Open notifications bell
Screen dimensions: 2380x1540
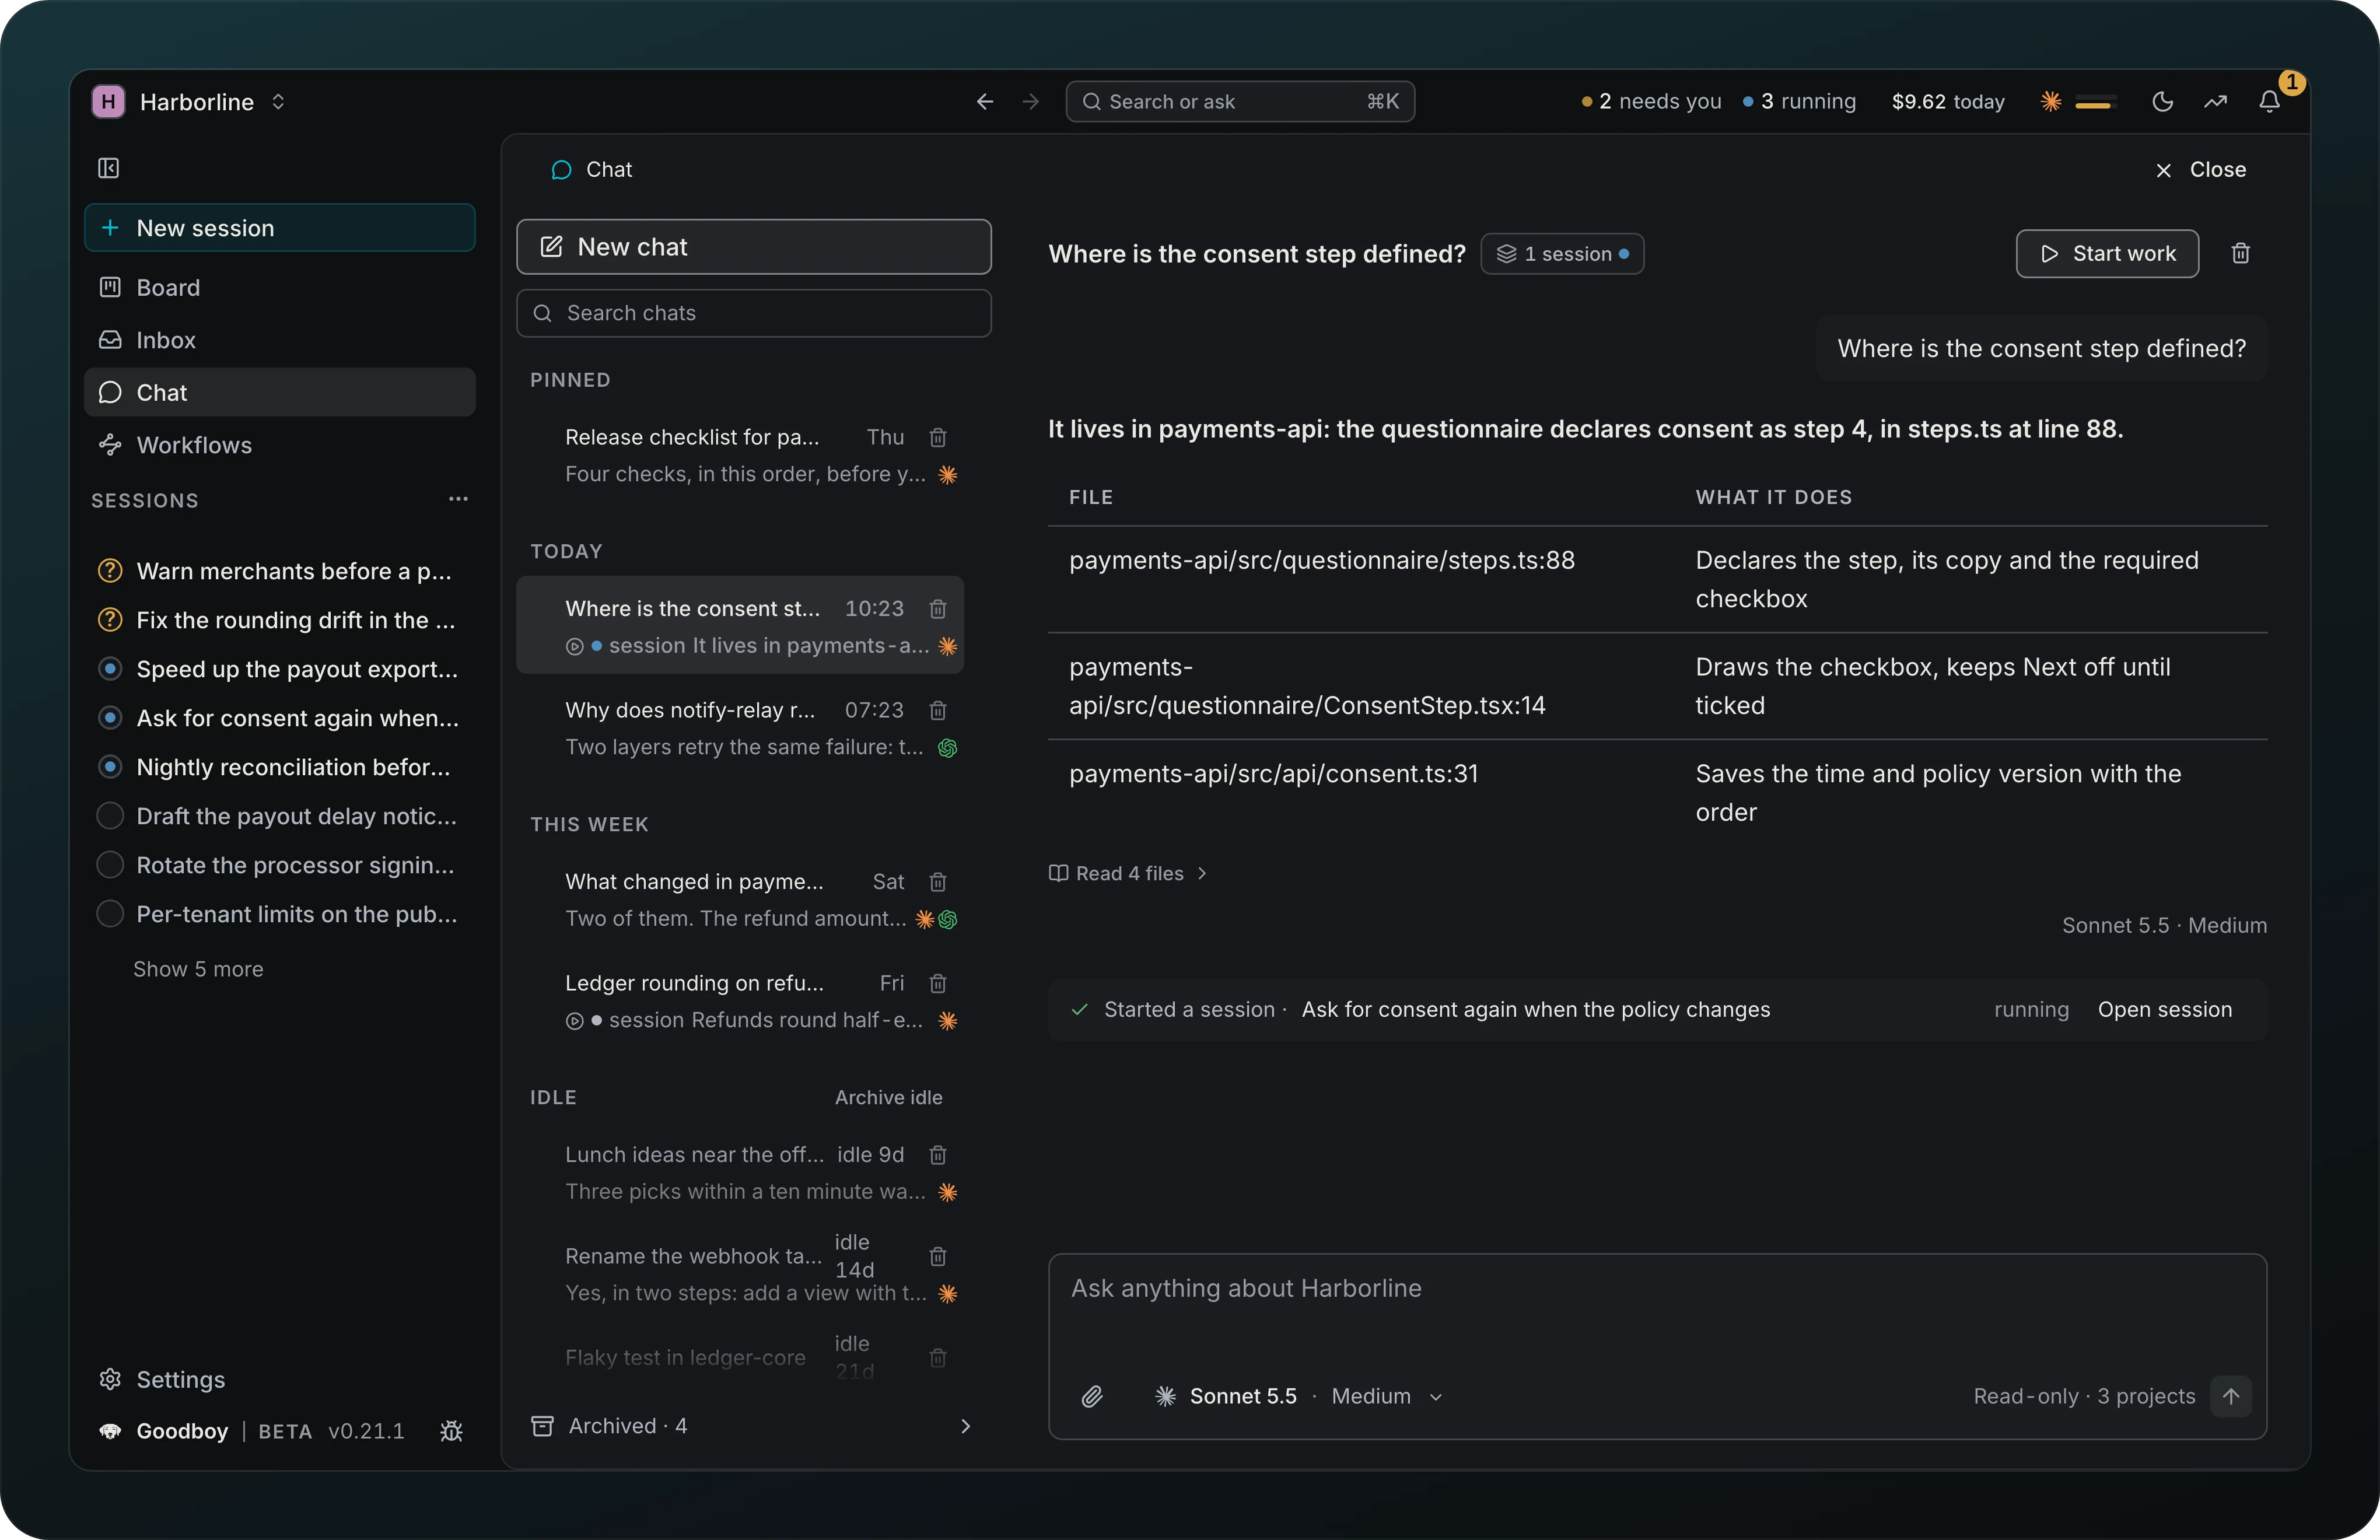coord(2269,102)
